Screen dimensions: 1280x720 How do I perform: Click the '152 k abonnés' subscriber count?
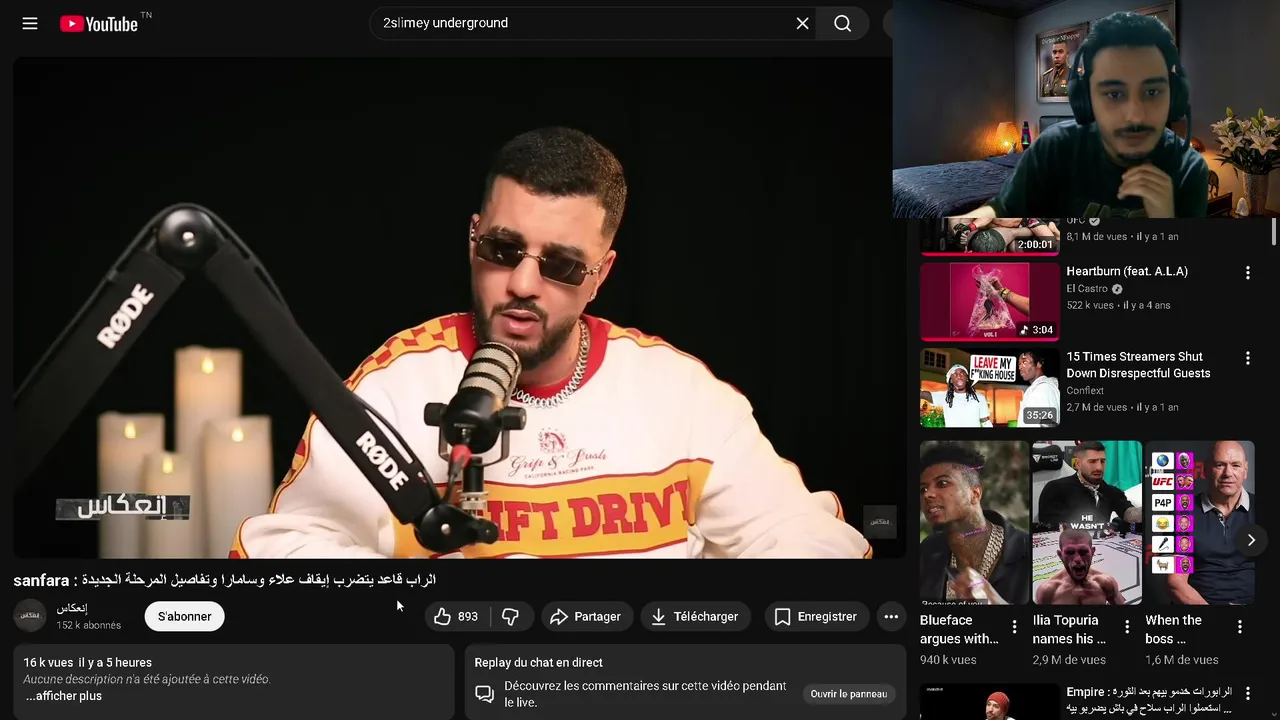tap(89, 625)
